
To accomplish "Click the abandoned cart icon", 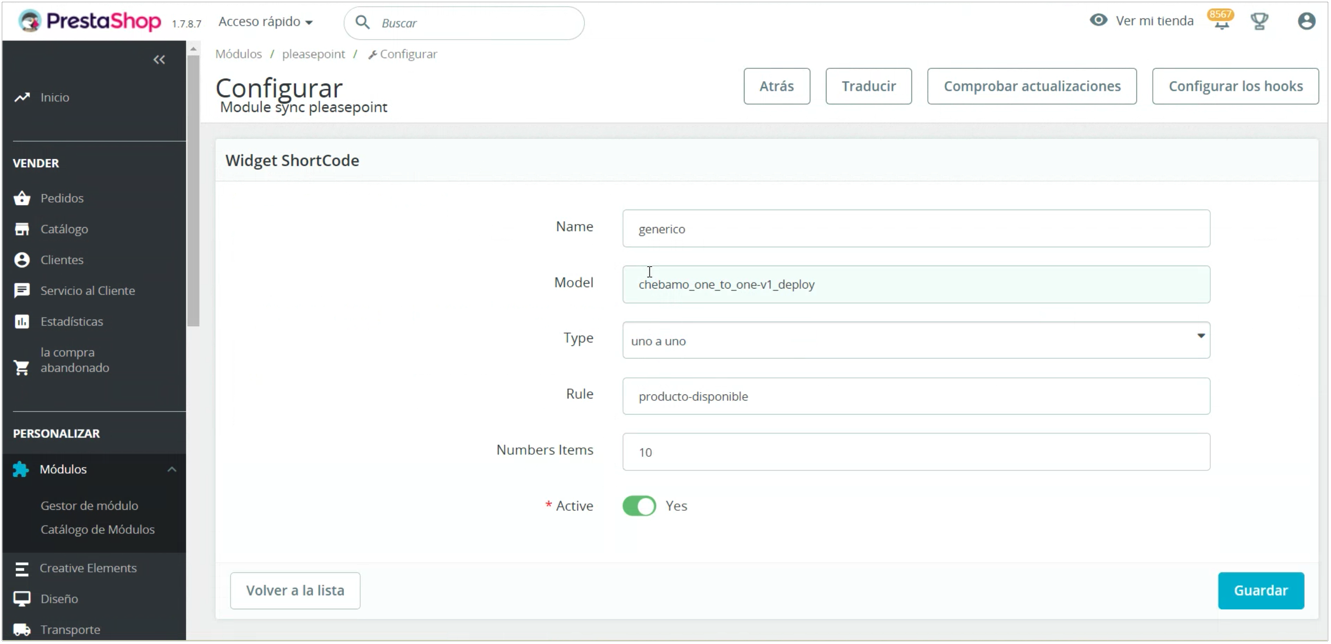I will tap(22, 367).
